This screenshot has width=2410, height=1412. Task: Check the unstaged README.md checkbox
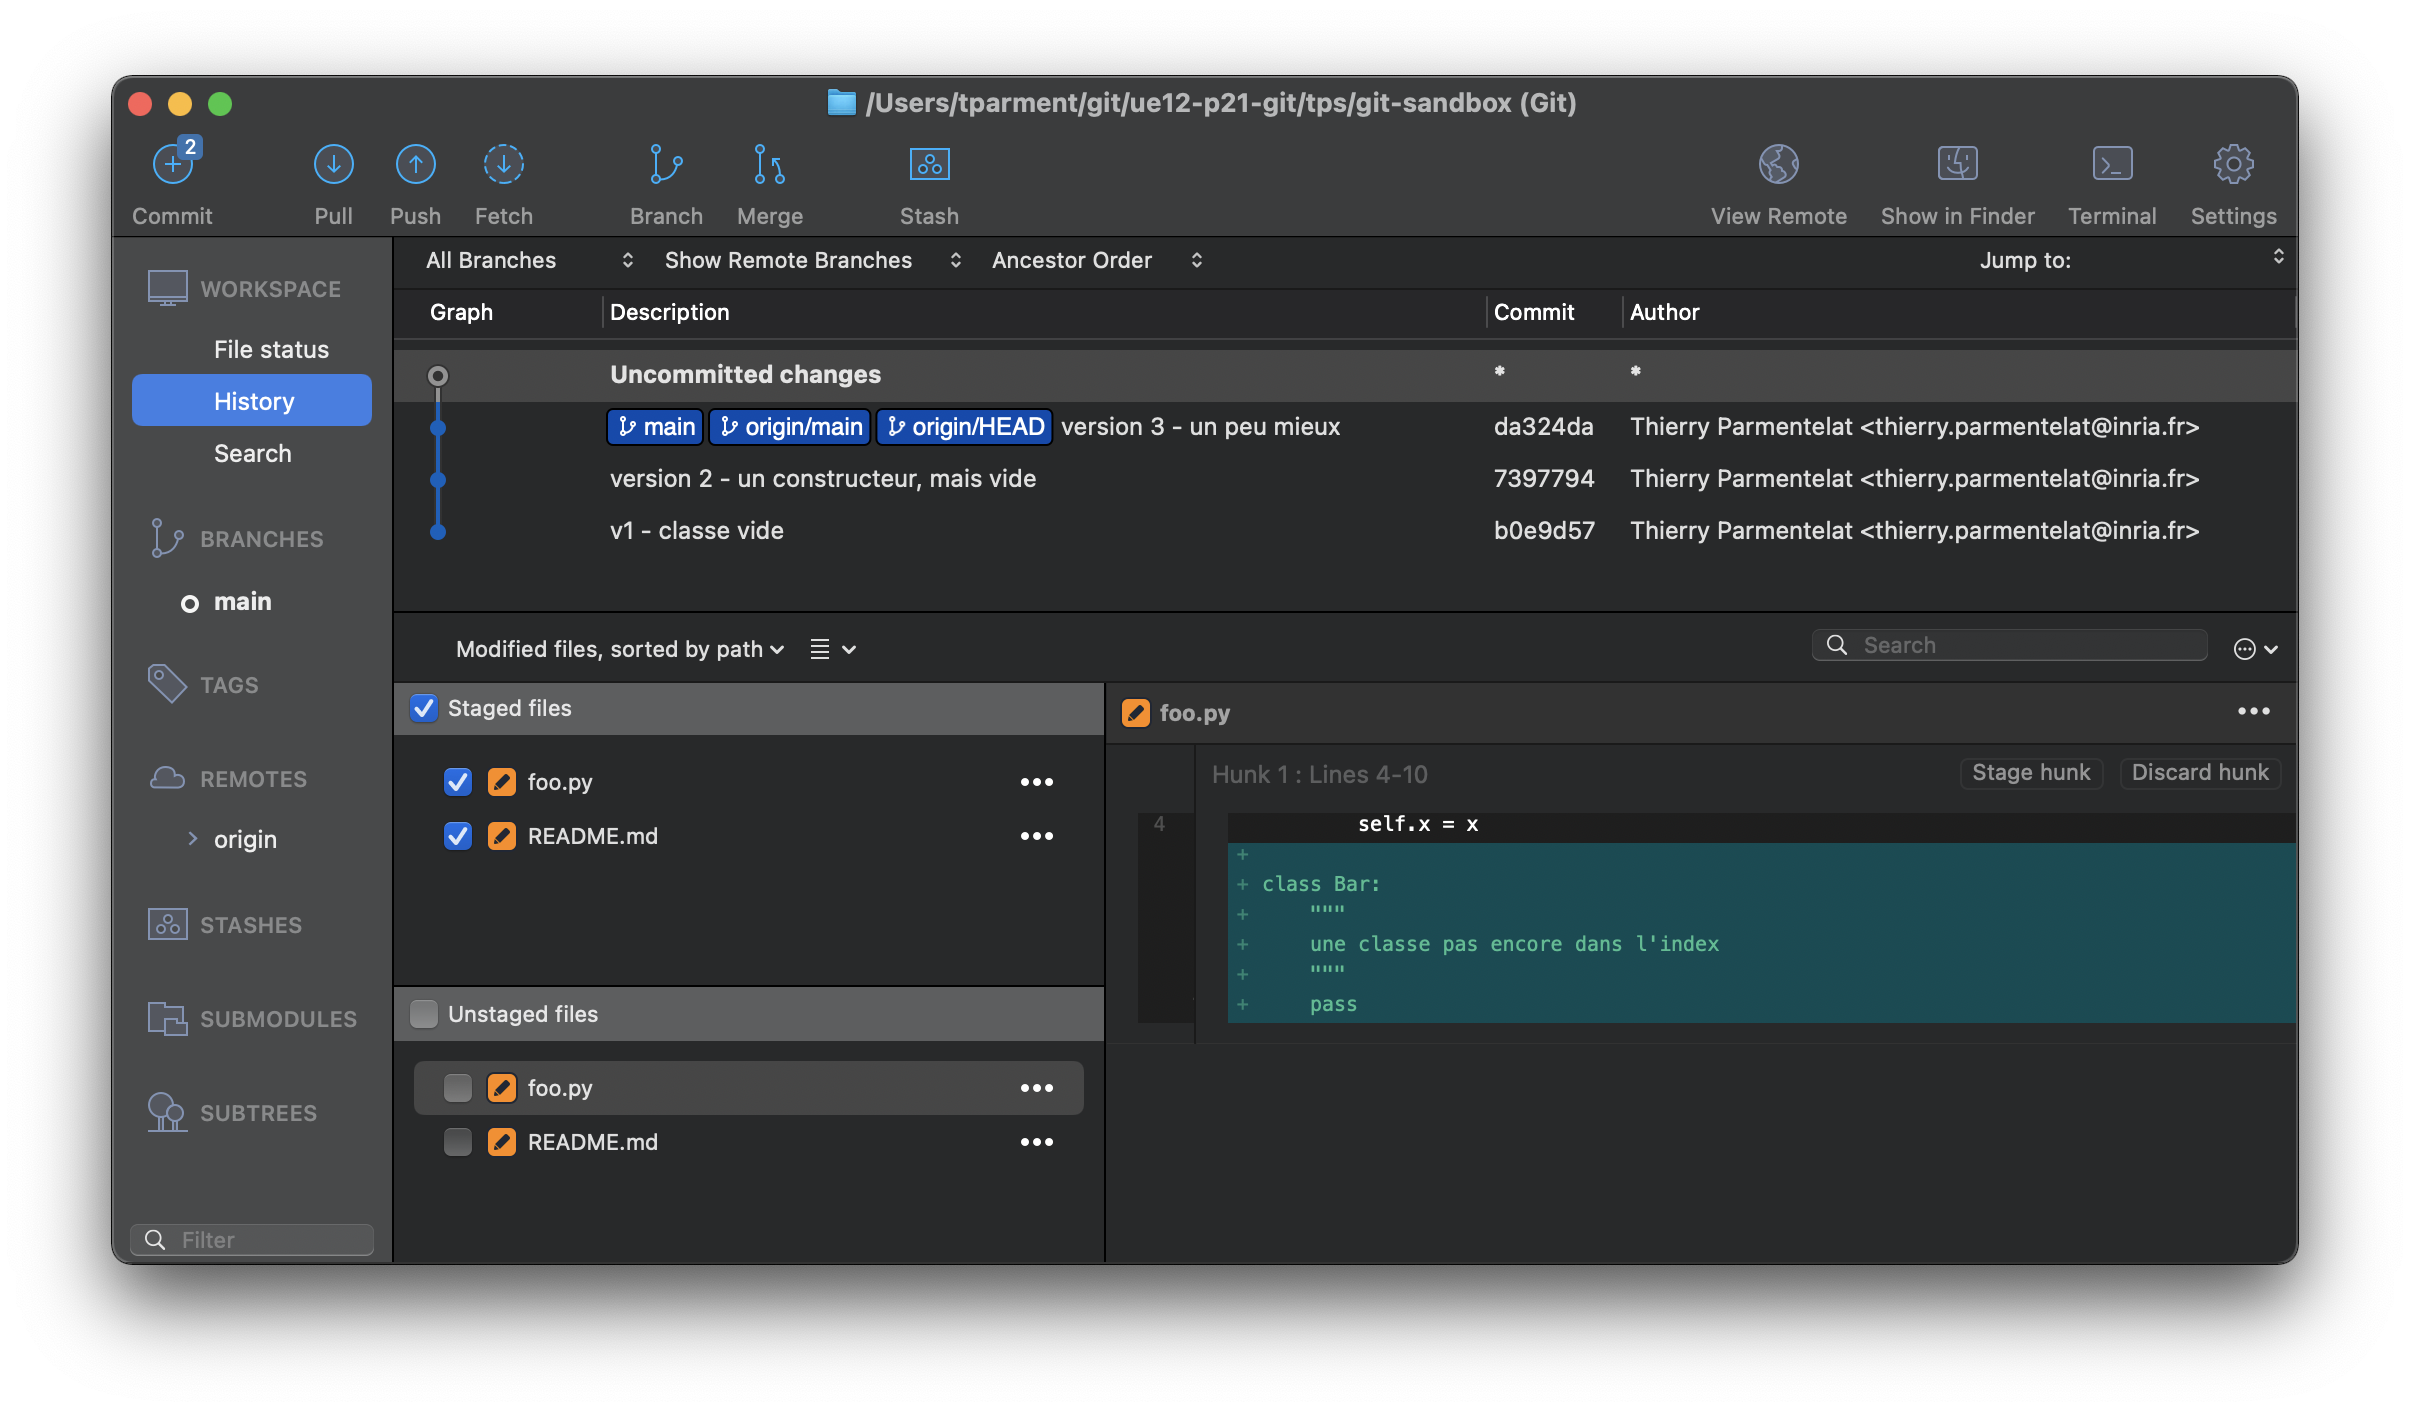[x=458, y=1142]
